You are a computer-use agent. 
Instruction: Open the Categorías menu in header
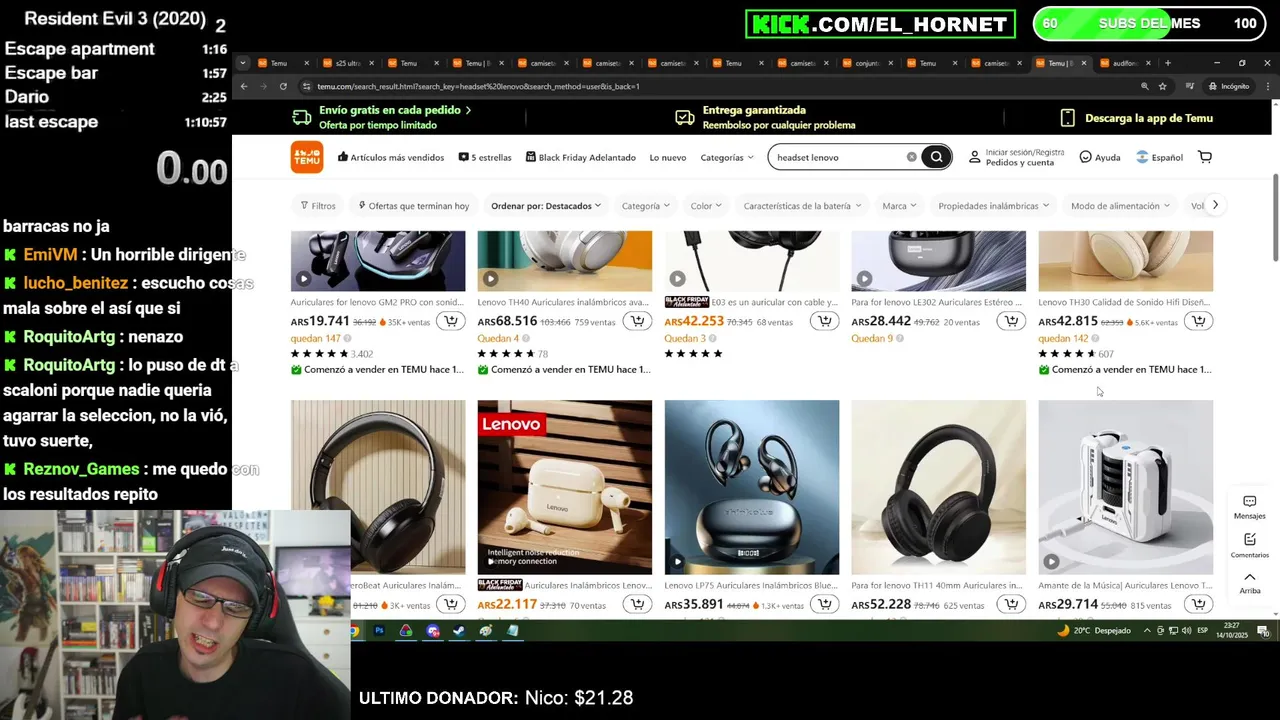point(727,157)
